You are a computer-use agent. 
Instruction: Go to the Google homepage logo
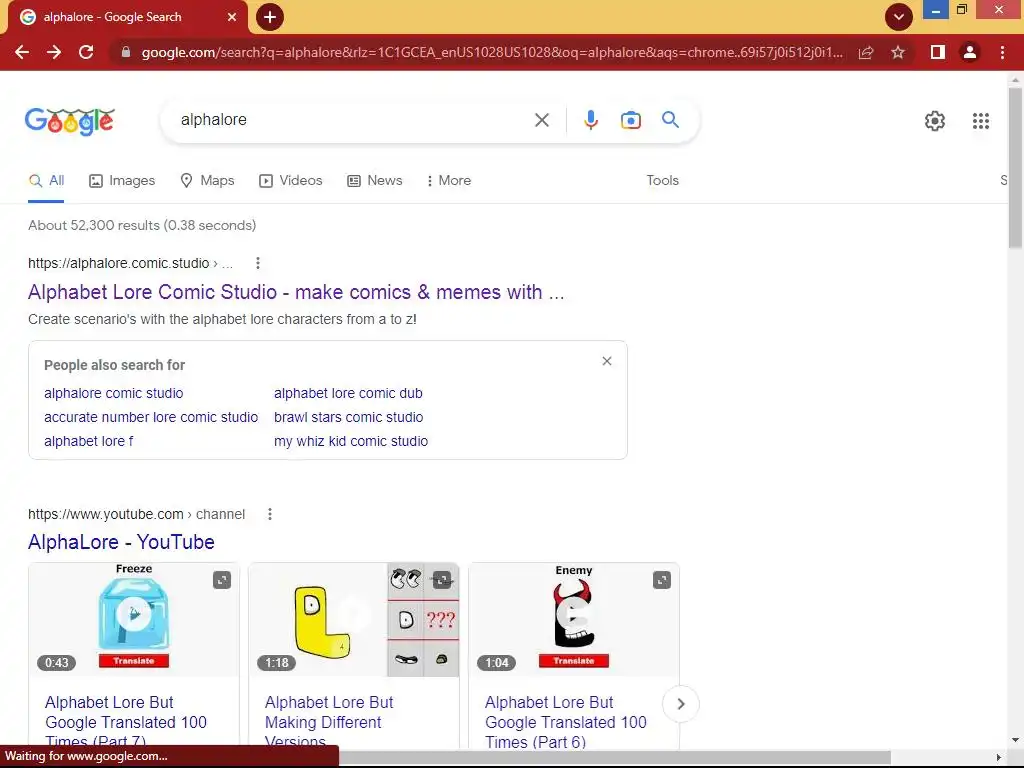click(70, 121)
